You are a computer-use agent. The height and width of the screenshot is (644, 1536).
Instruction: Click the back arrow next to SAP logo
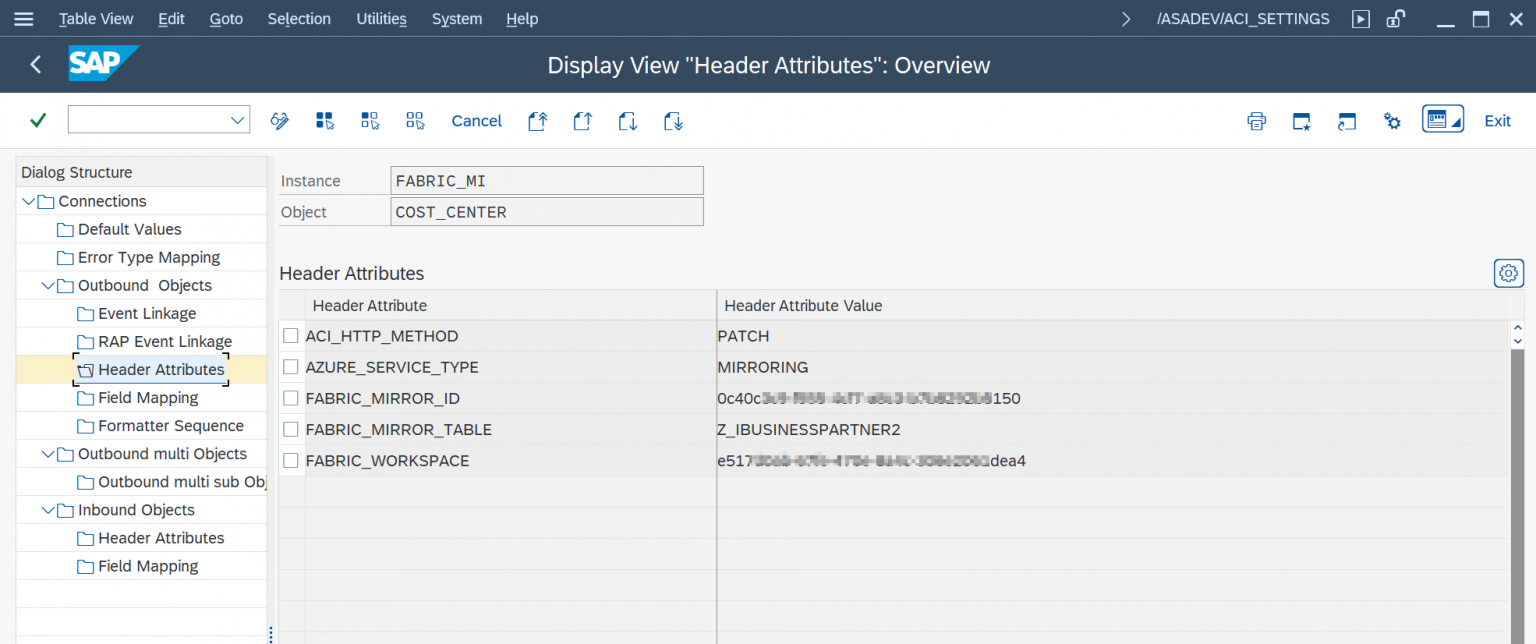36,65
